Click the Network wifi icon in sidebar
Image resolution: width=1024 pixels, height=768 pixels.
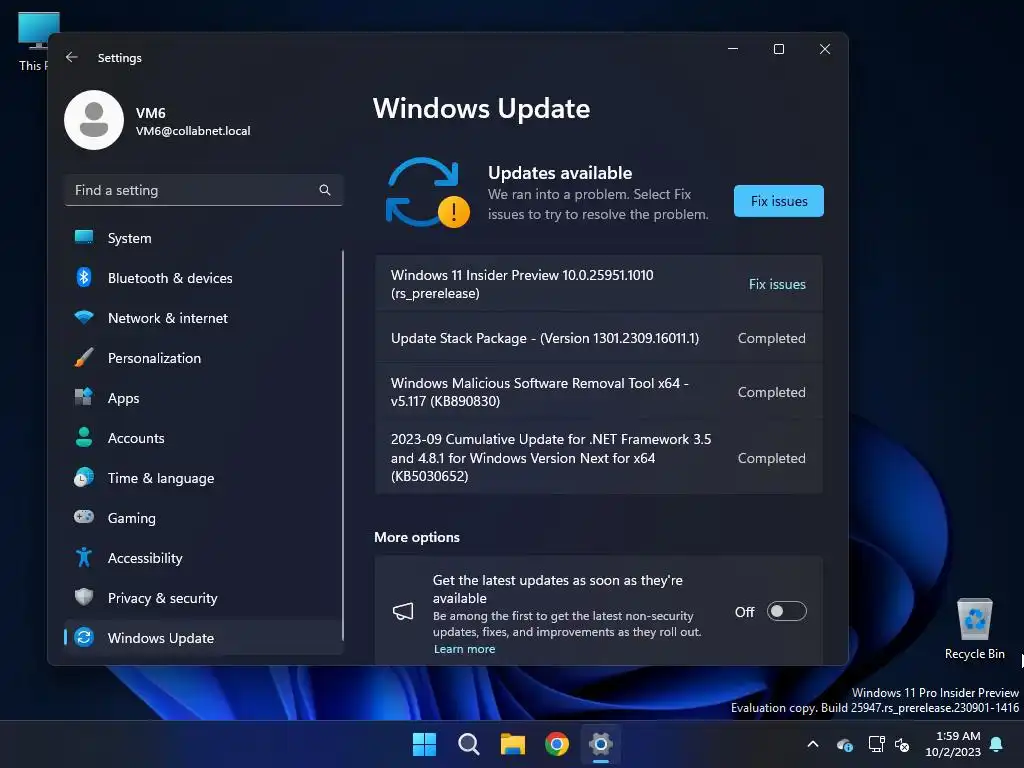(84, 317)
